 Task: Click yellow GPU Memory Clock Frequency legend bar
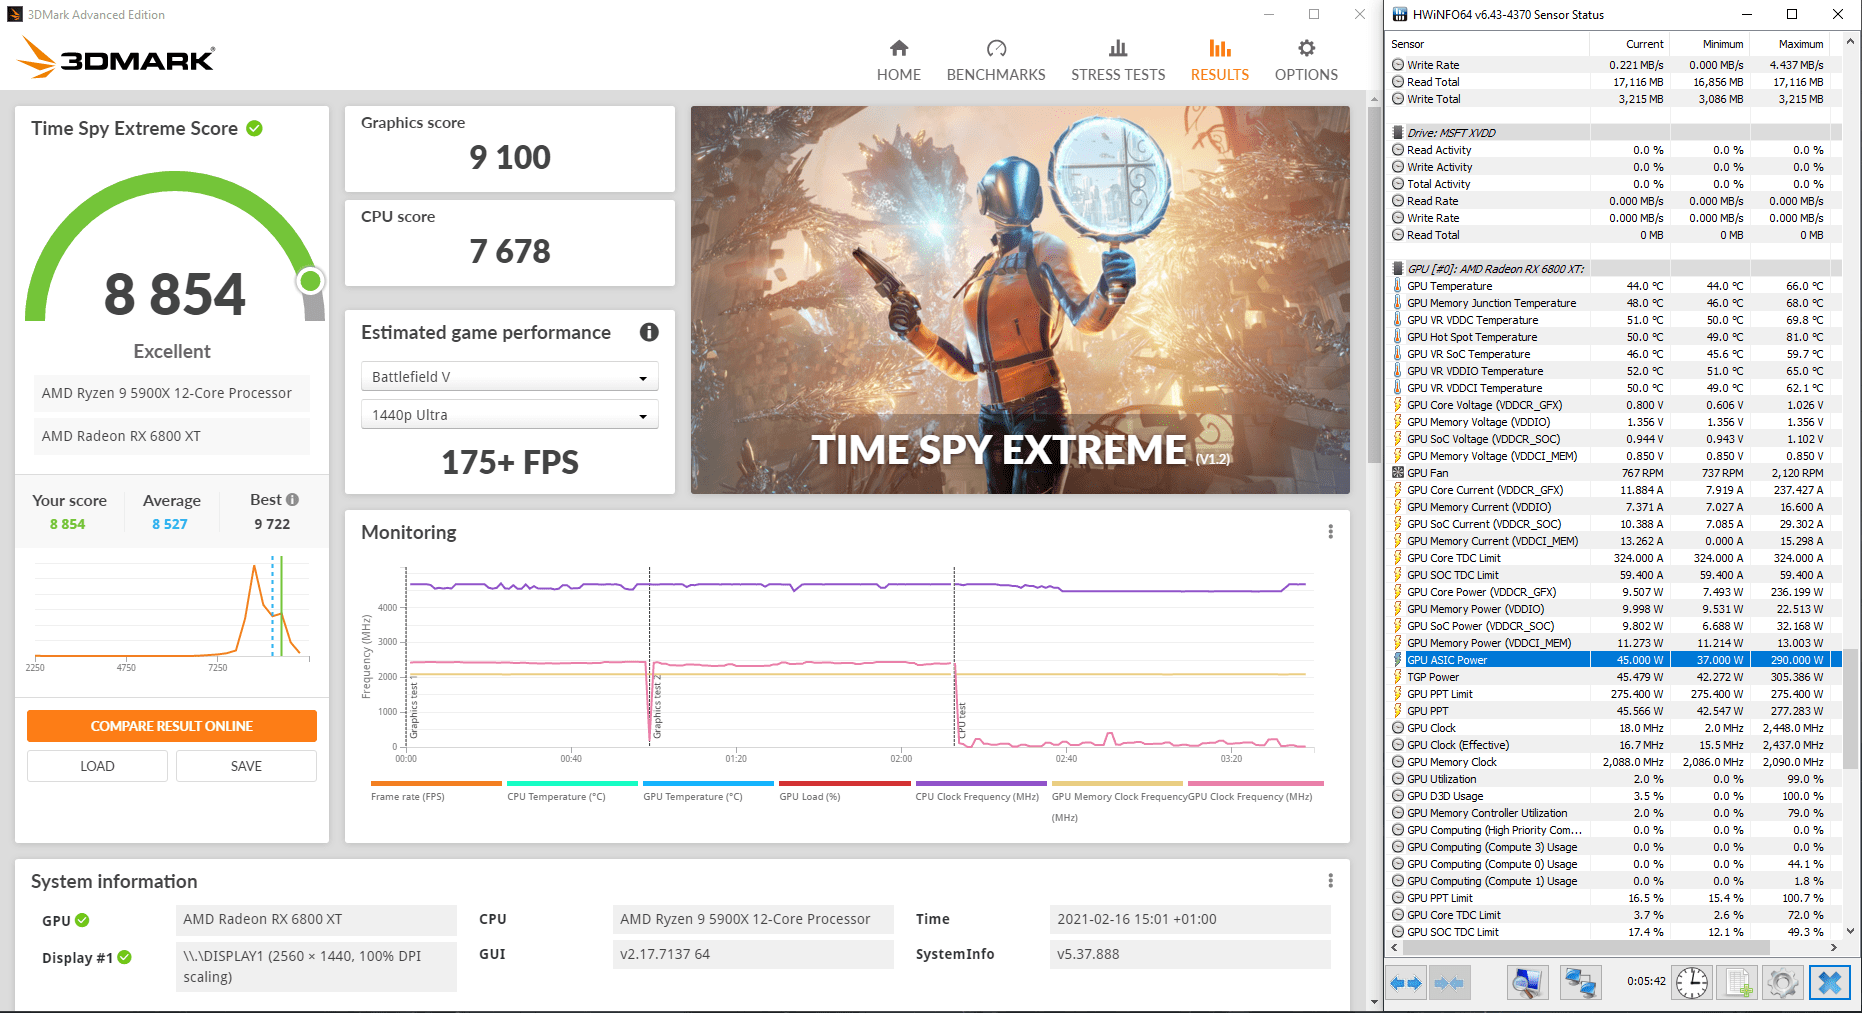pyautogui.click(x=1117, y=783)
